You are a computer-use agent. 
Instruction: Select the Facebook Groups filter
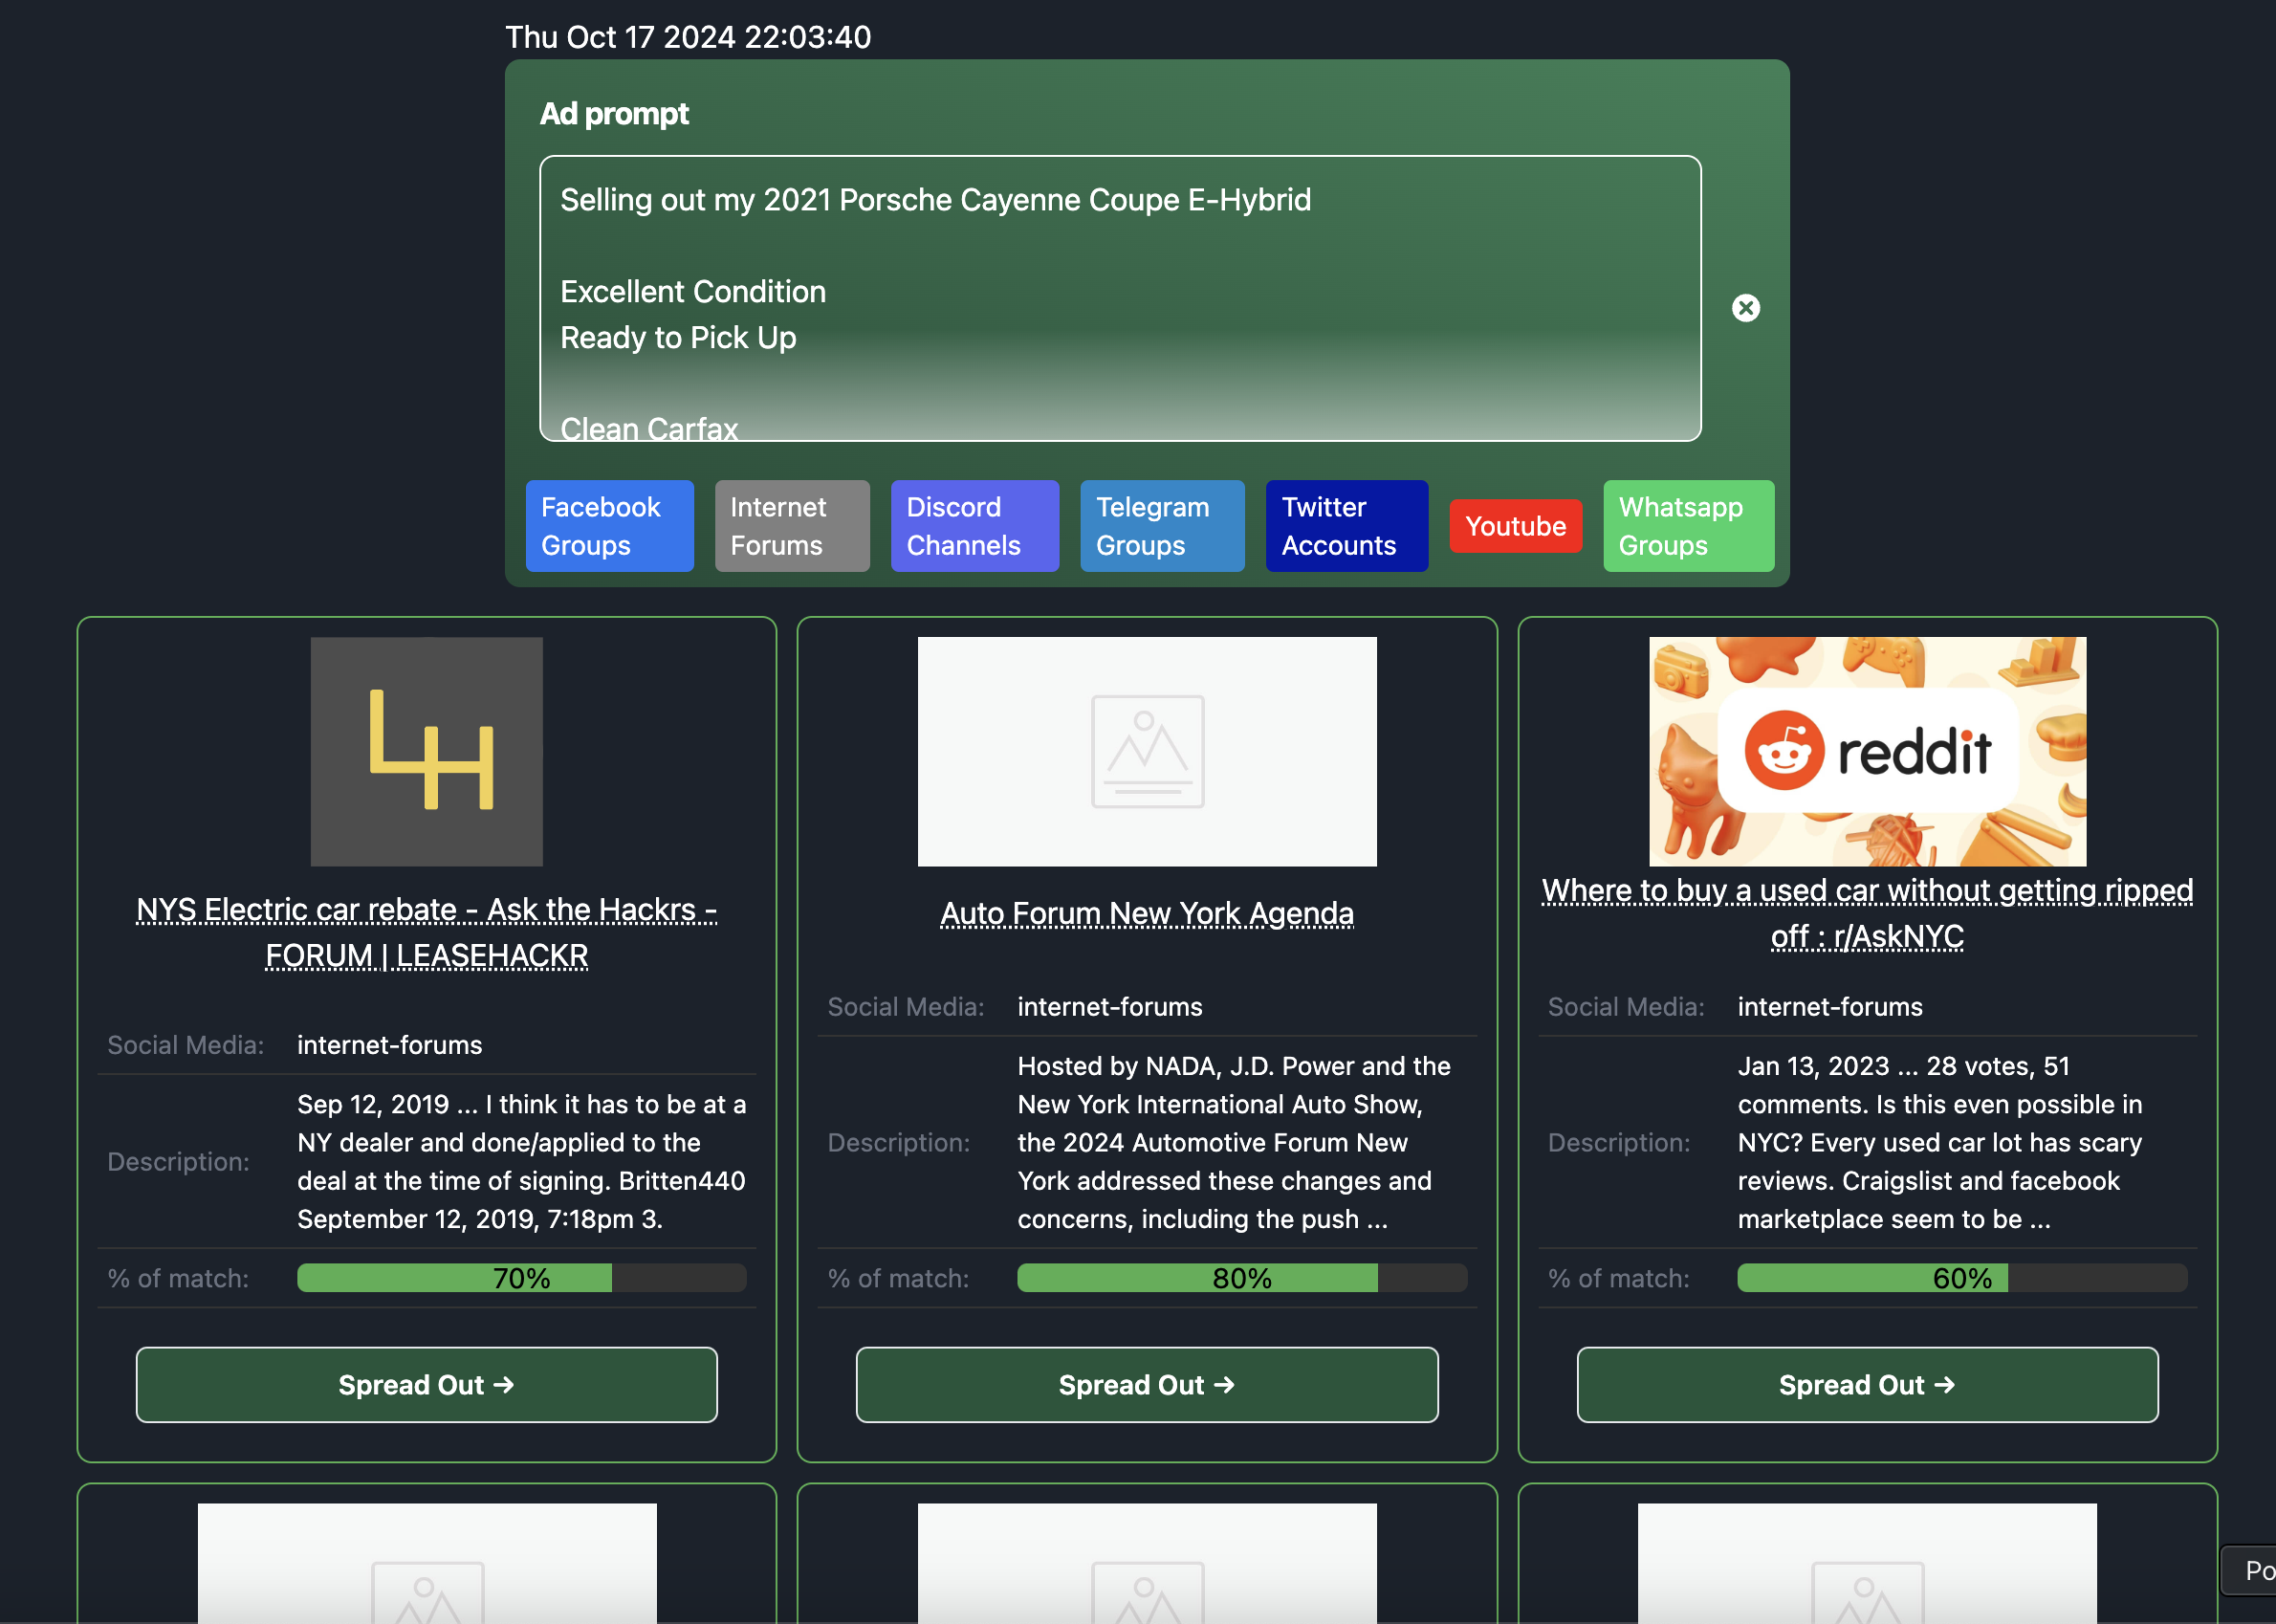pos(609,526)
